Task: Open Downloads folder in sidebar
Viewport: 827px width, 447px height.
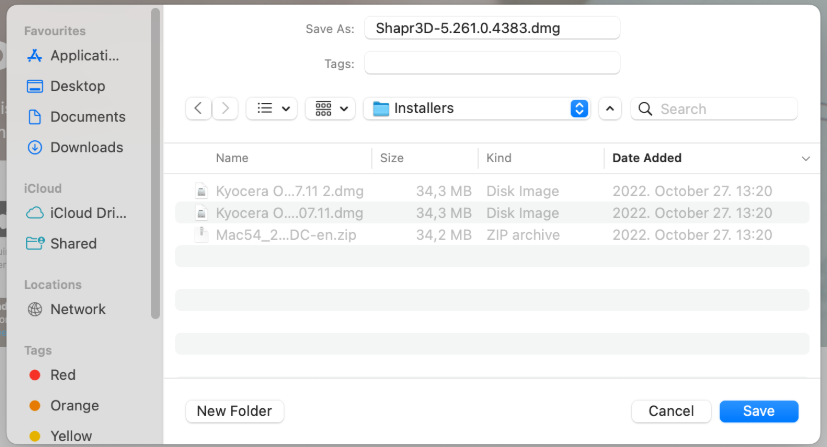Action: 86,147
